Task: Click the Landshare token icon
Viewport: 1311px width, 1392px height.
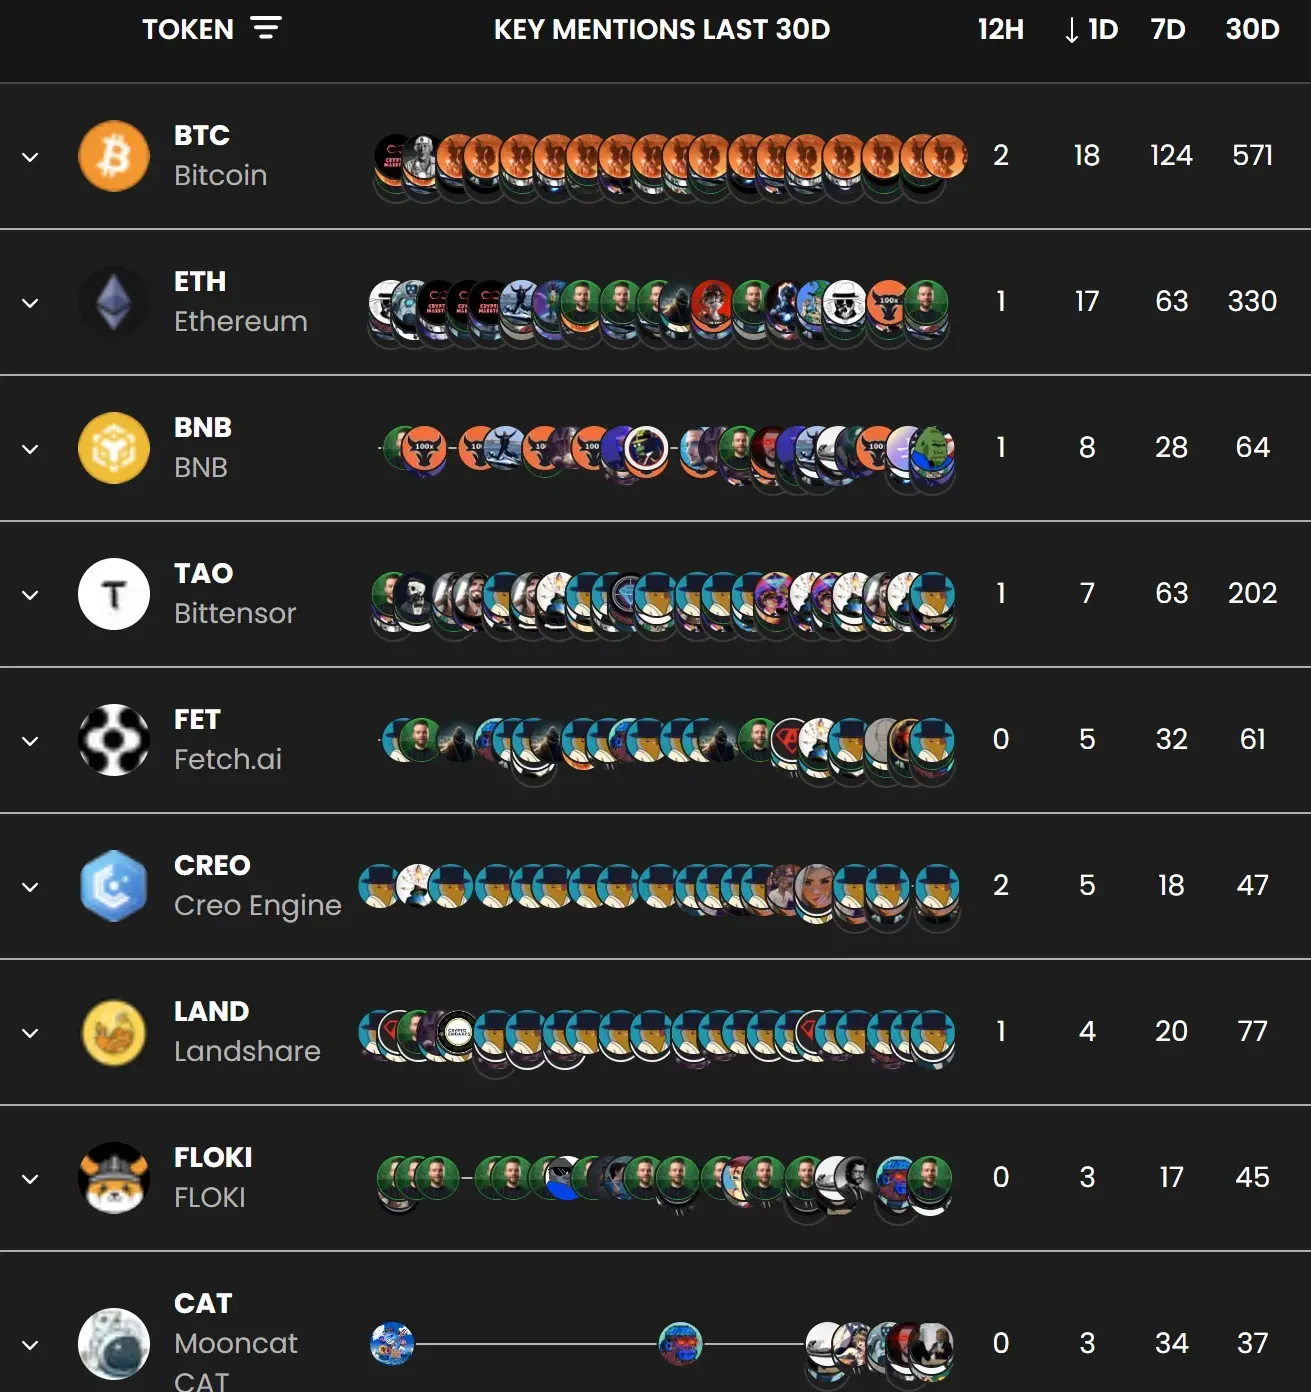Action: pyautogui.click(x=114, y=1032)
